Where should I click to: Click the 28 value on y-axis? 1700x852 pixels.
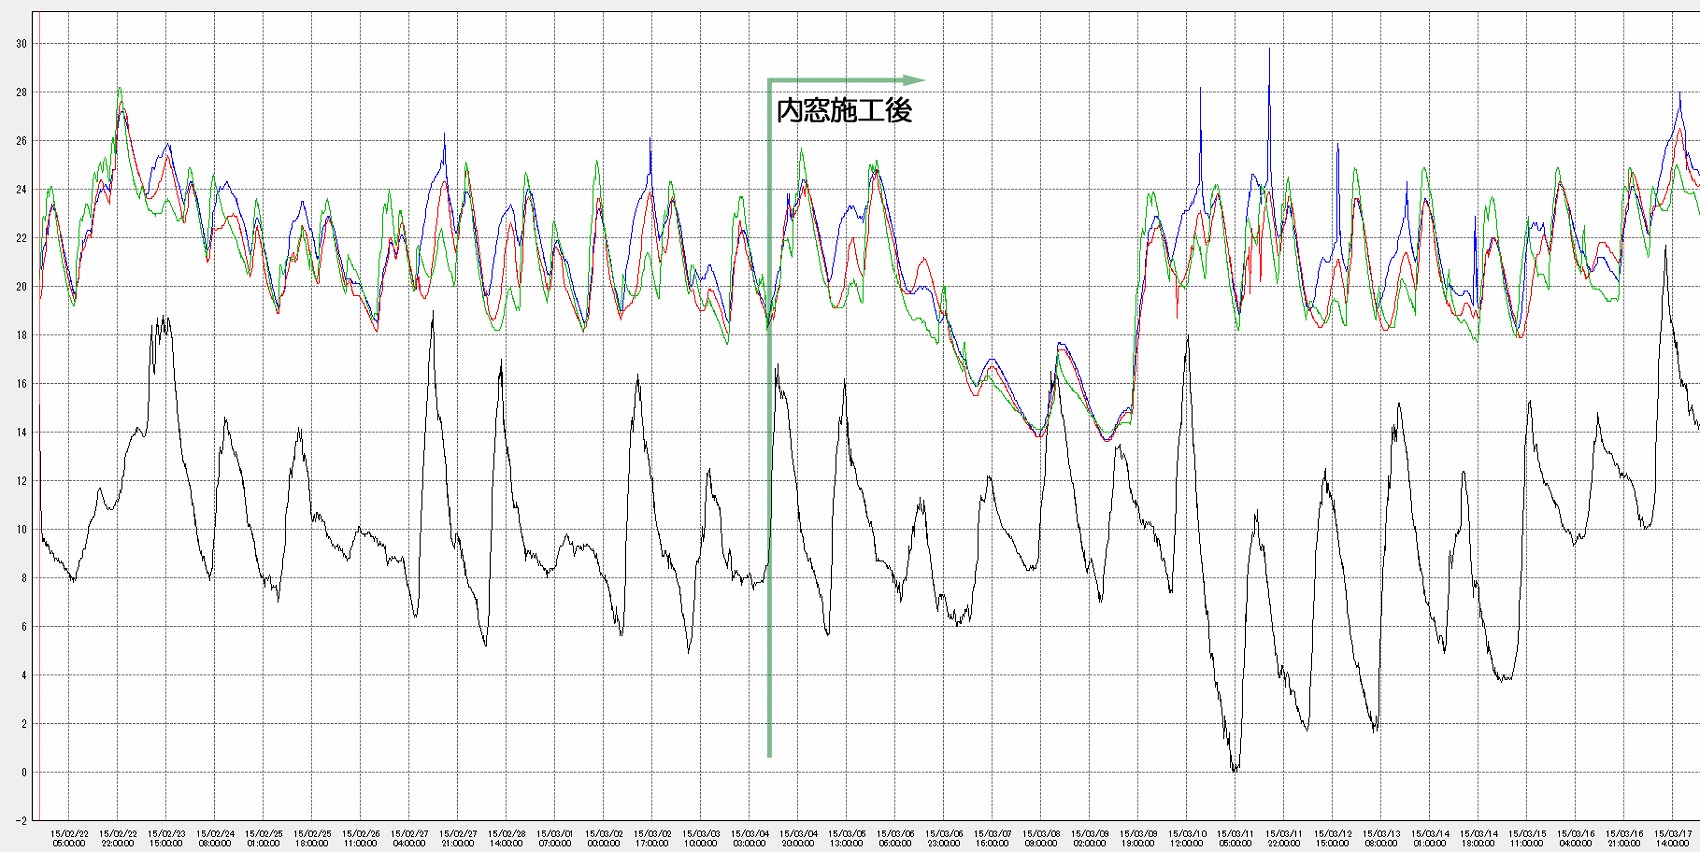pyautogui.click(x=21, y=92)
